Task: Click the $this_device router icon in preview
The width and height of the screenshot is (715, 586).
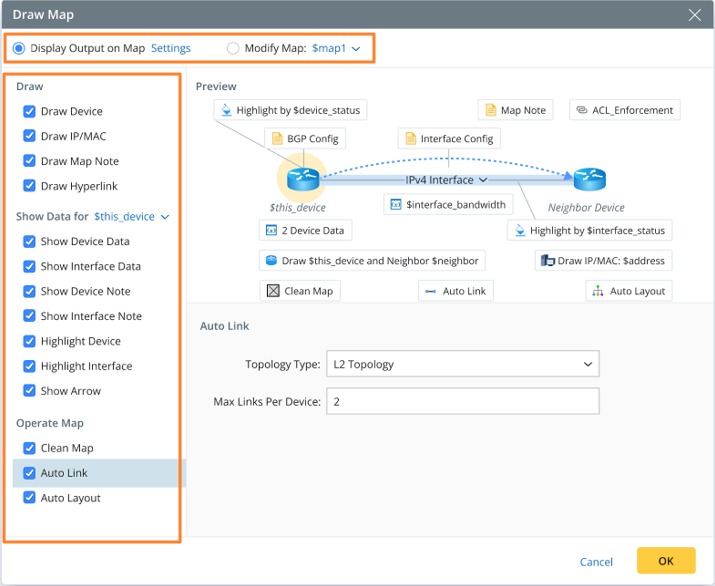Action: coord(301,179)
